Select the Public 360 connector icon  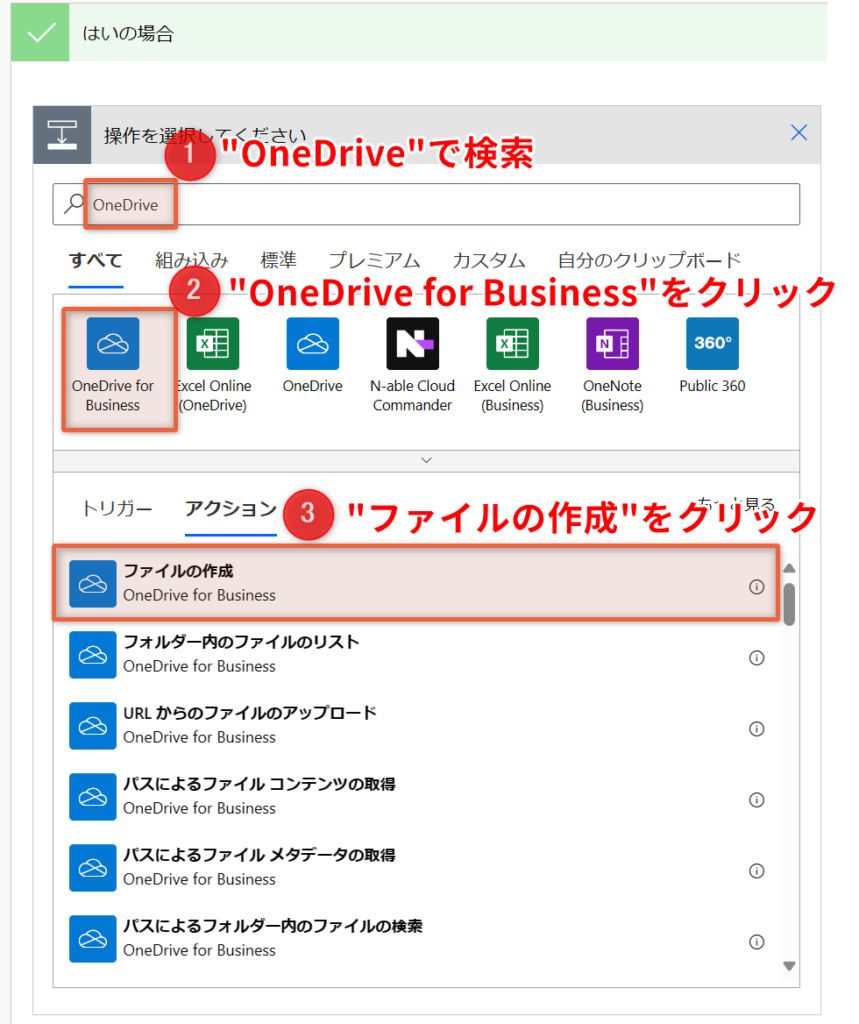click(712, 344)
